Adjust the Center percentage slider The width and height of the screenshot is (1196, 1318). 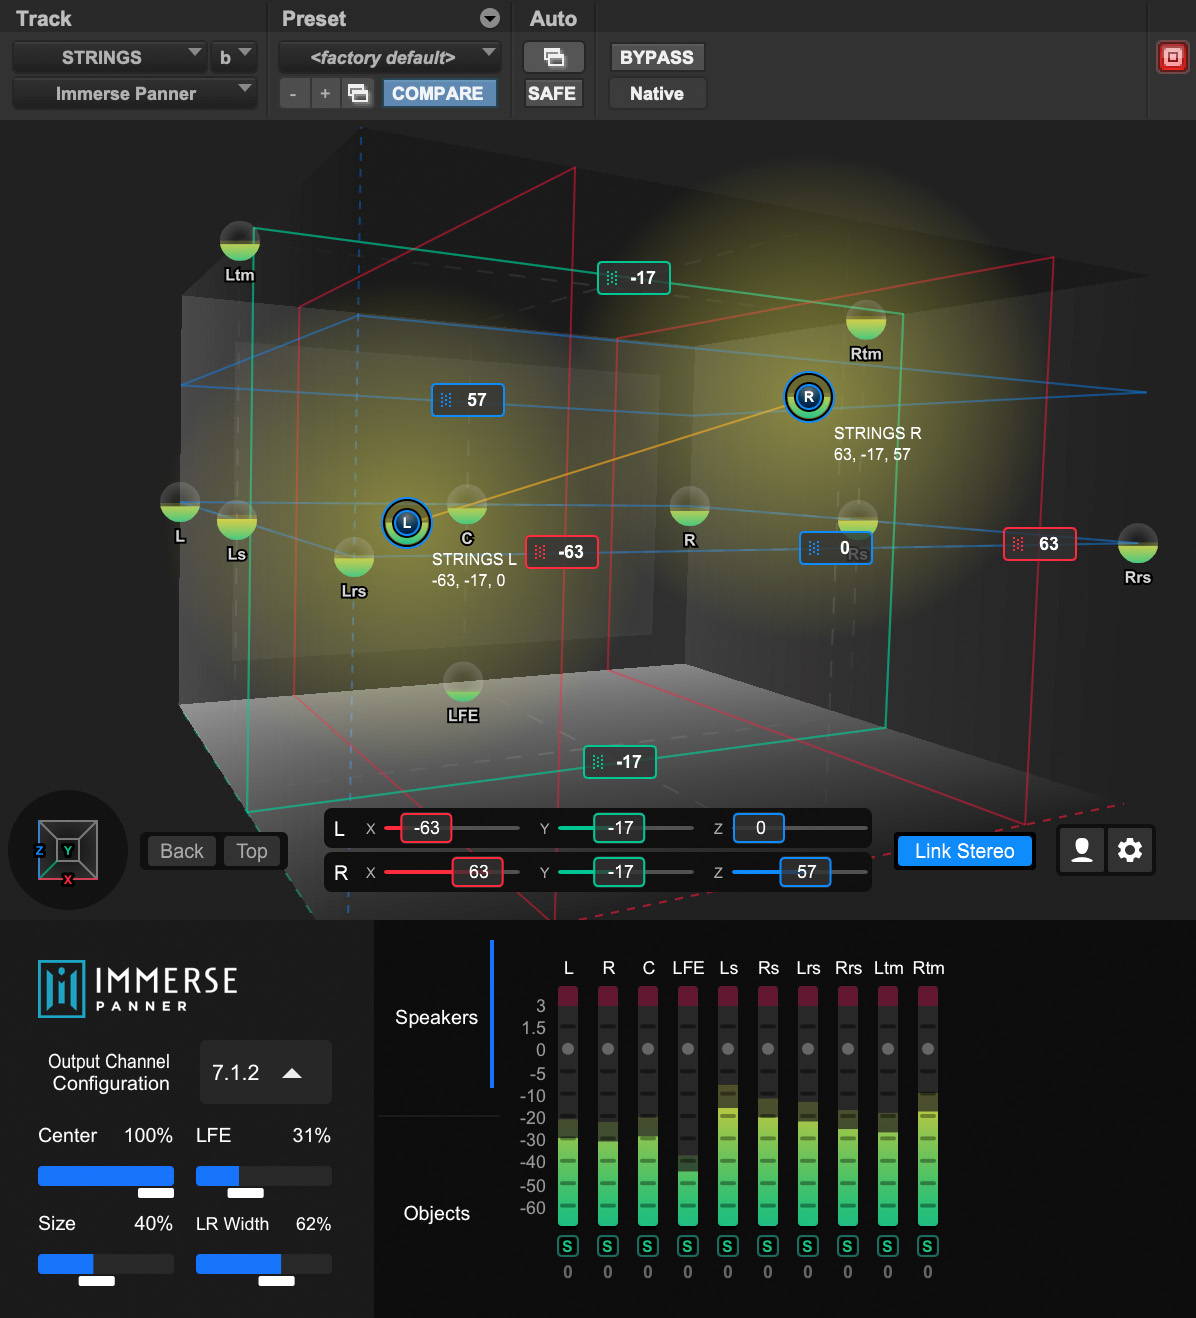click(x=106, y=1176)
